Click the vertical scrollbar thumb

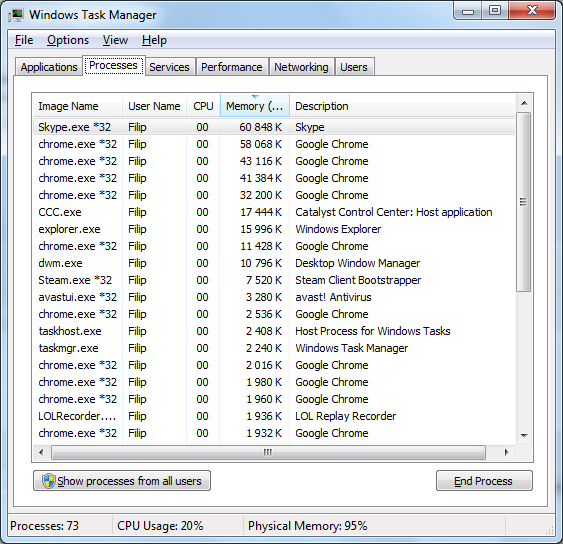click(524, 202)
